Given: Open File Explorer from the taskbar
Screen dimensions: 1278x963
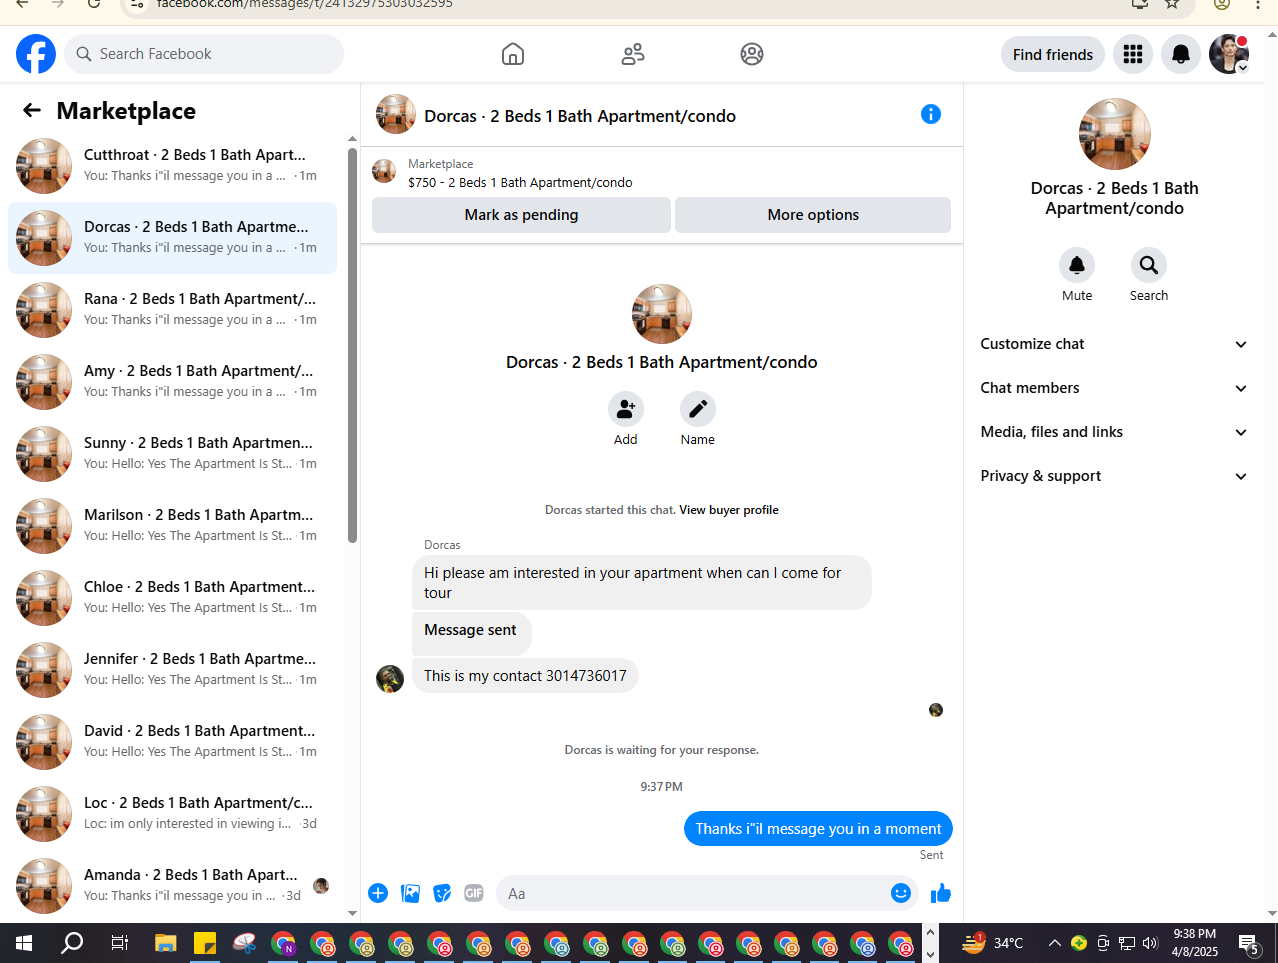Looking at the screenshot, I should click(166, 942).
